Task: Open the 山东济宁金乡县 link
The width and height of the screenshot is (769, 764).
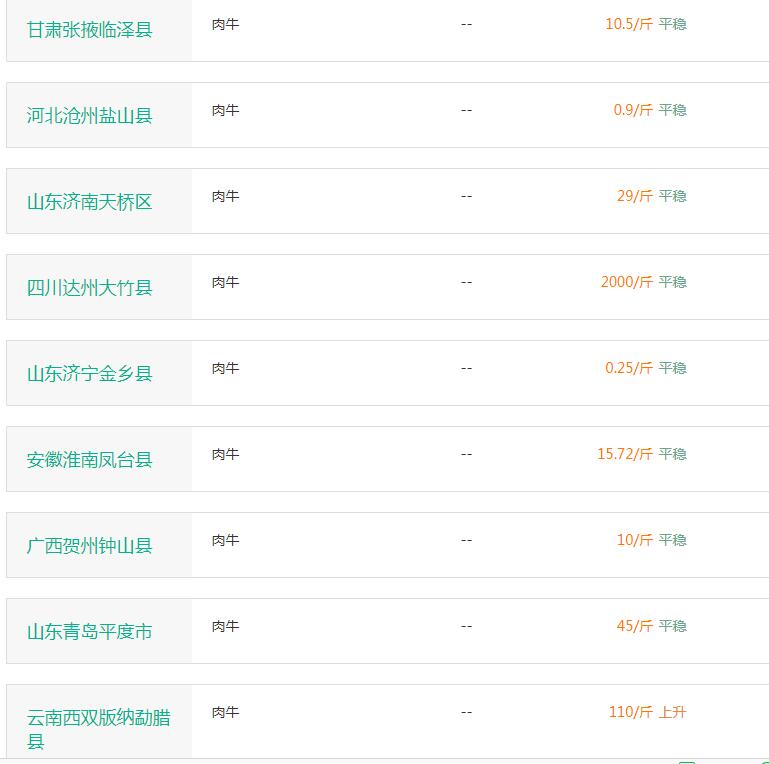Action: pyautogui.click(x=89, y=374)
